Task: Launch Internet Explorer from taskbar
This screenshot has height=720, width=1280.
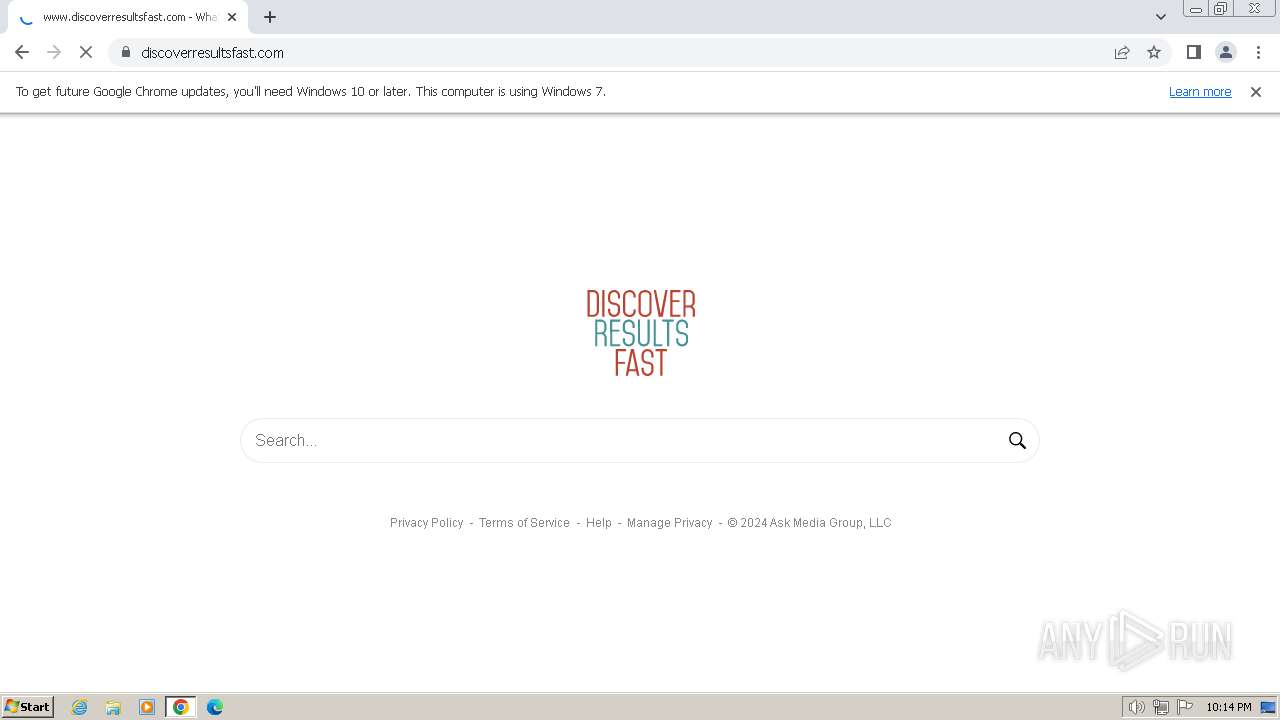Action: coord(80,707)
